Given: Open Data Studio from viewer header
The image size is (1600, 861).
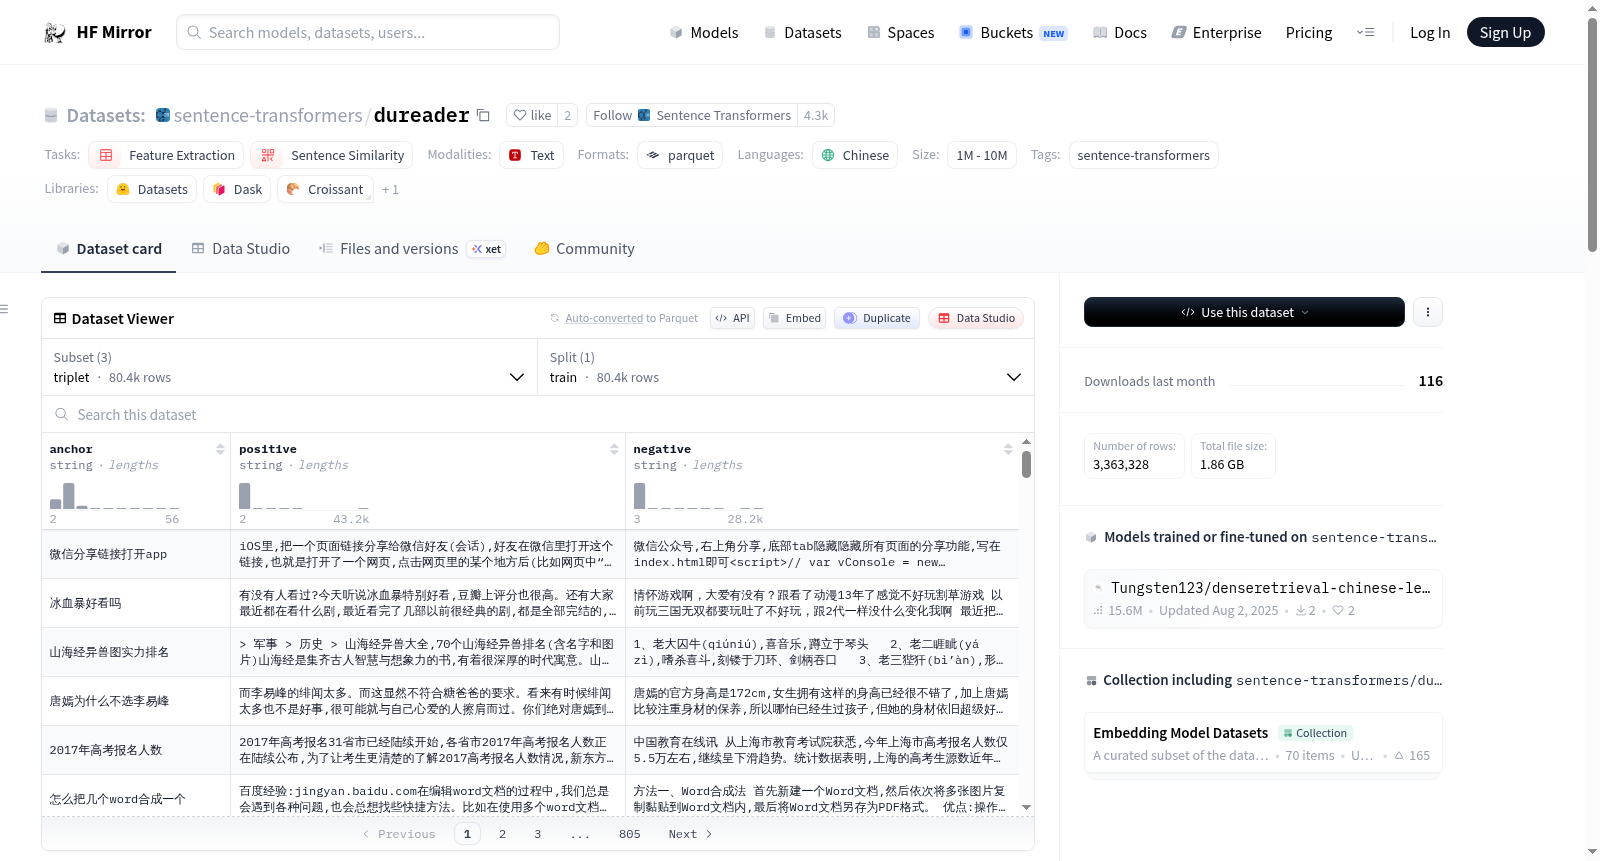Looking at the screenshot, I should click(976, 318).
